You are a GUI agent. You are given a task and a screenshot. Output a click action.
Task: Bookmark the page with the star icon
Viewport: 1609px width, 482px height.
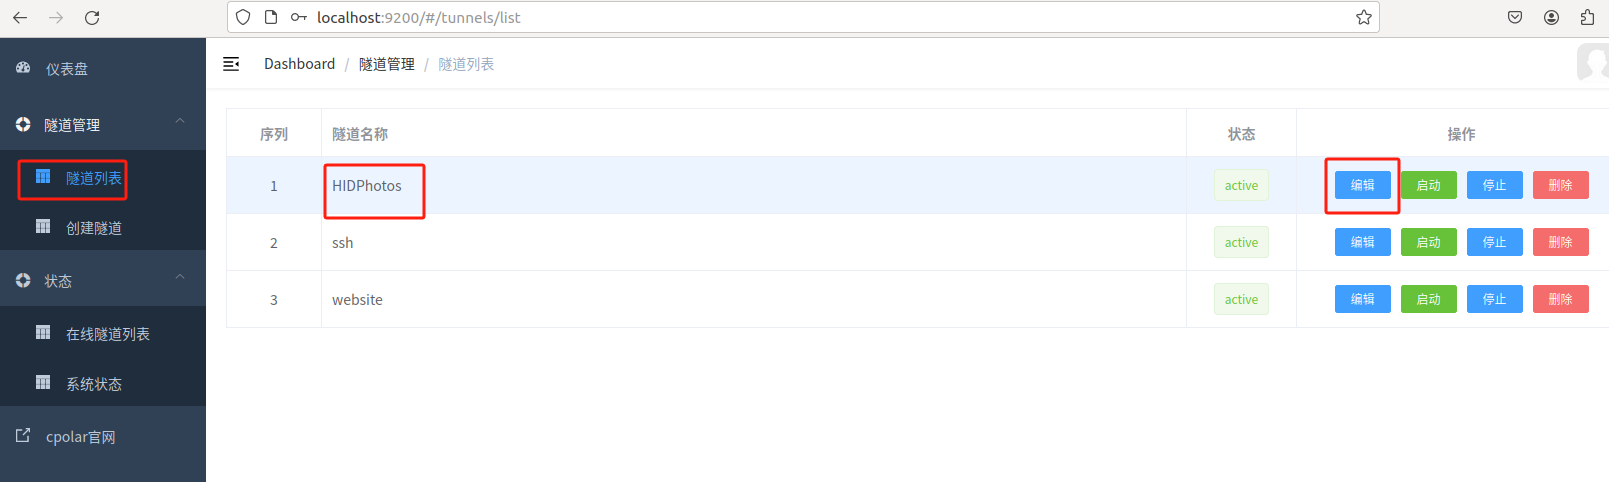1363,17
